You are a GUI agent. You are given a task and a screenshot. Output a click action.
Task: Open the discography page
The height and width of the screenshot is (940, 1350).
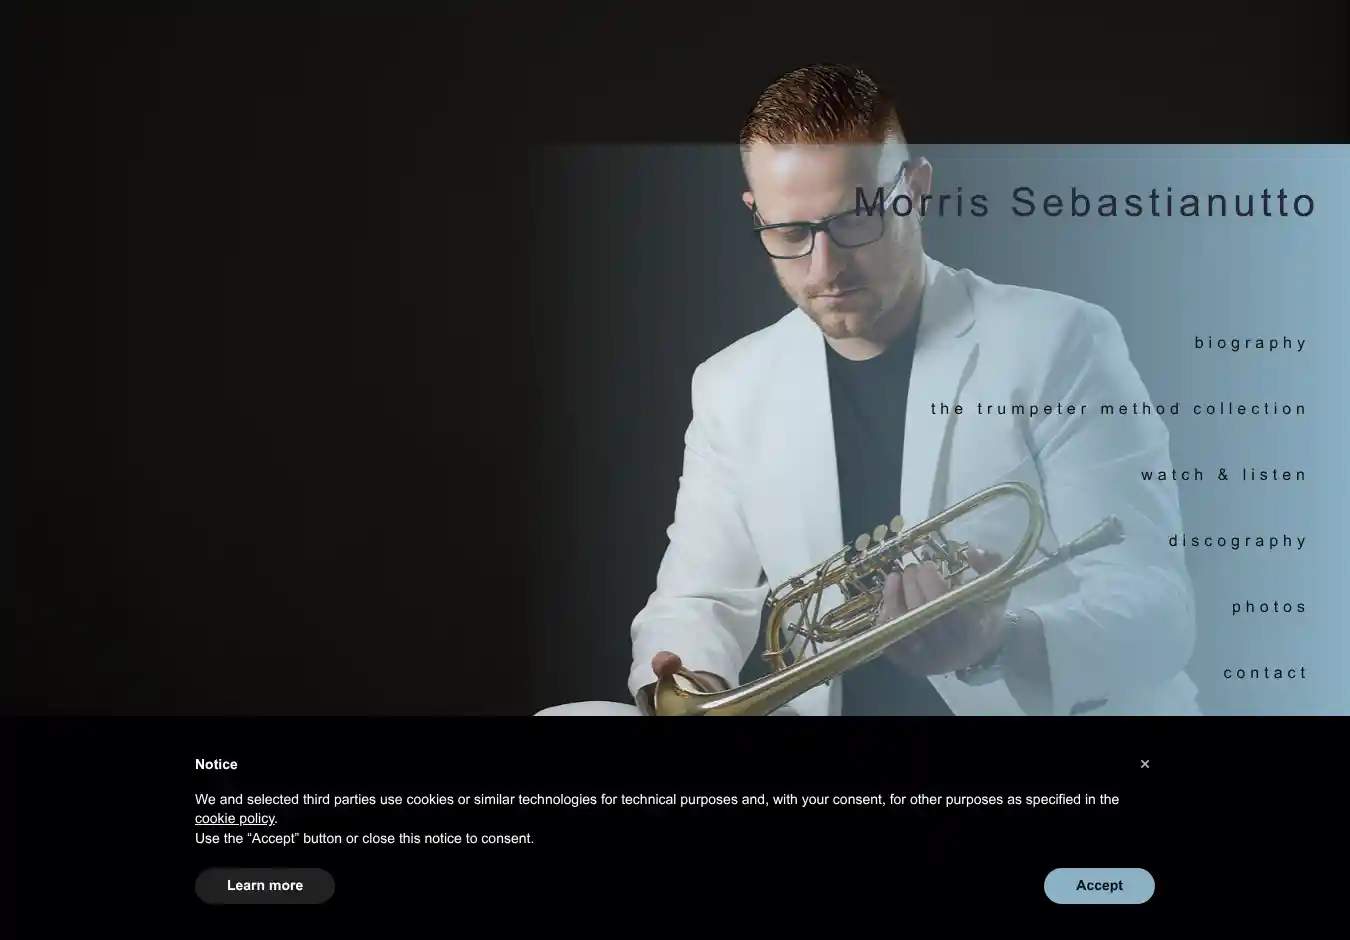1238,541
